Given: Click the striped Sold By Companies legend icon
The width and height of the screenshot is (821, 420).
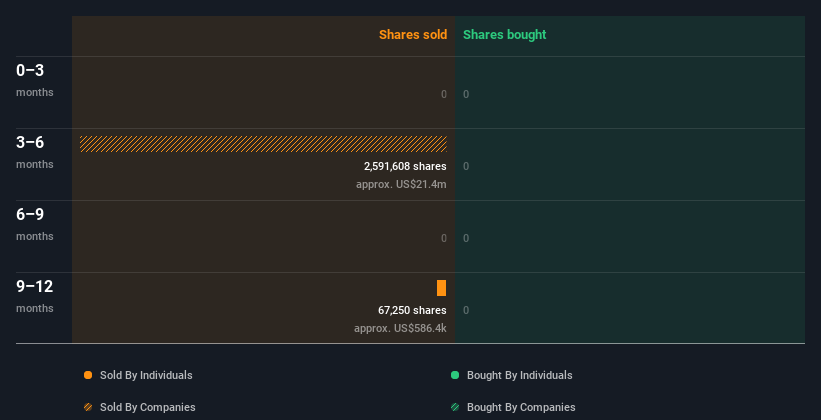Looking at the screenshot, I should [x=88, y=407].
